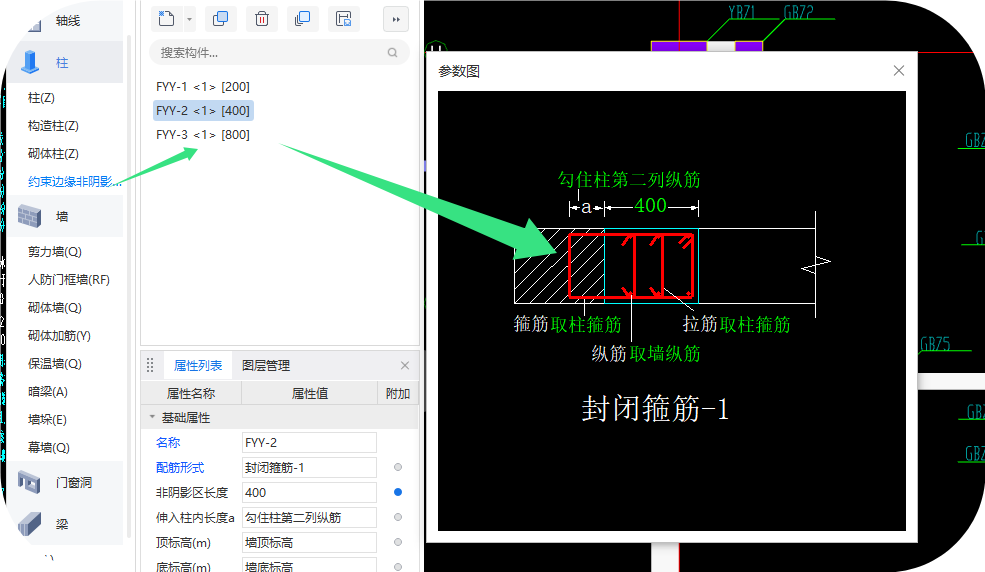The height and width of the screenshot is (572, 985).
Task: Click the 属性名称 column header
Action: click(191, 394)
